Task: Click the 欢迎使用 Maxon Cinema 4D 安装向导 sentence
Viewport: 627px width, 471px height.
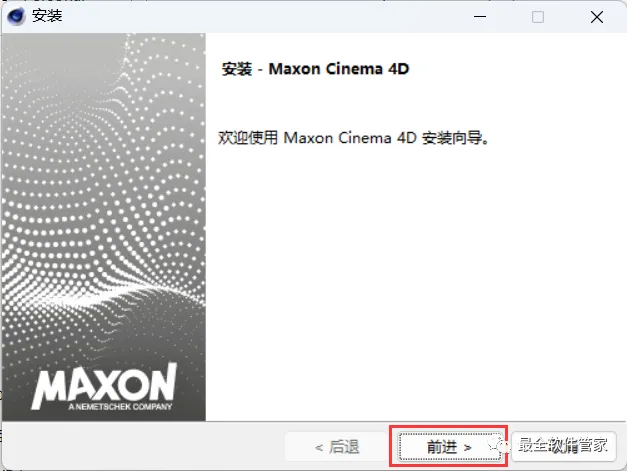Action: tap(353, 138)
